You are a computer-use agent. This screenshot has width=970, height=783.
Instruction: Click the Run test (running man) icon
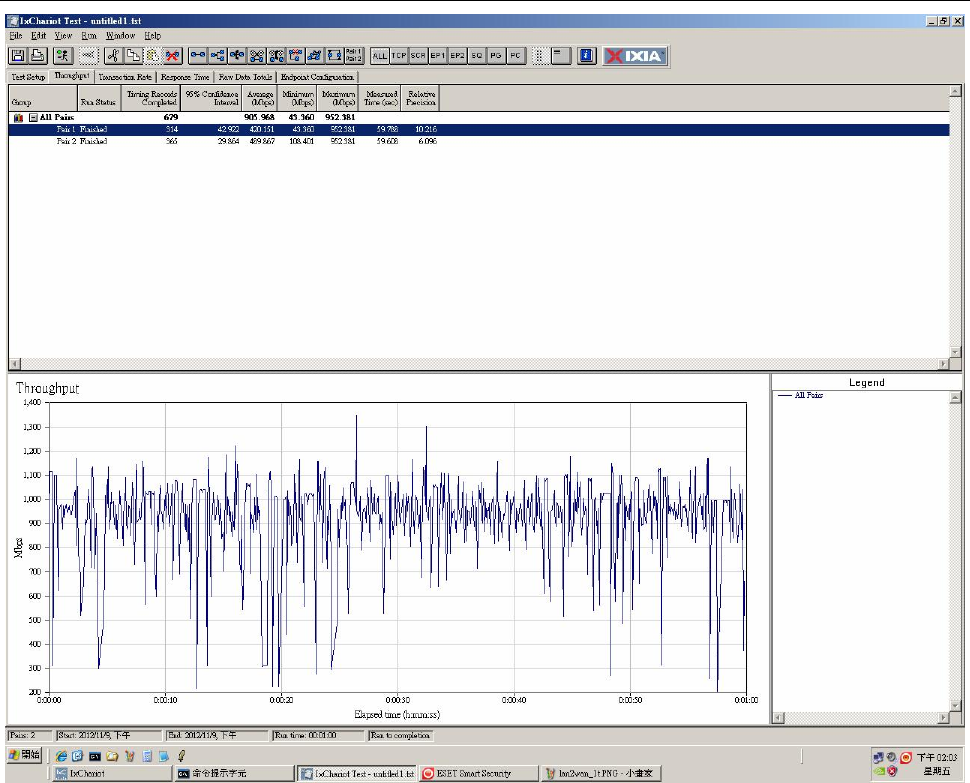click(x=63, y=56)
